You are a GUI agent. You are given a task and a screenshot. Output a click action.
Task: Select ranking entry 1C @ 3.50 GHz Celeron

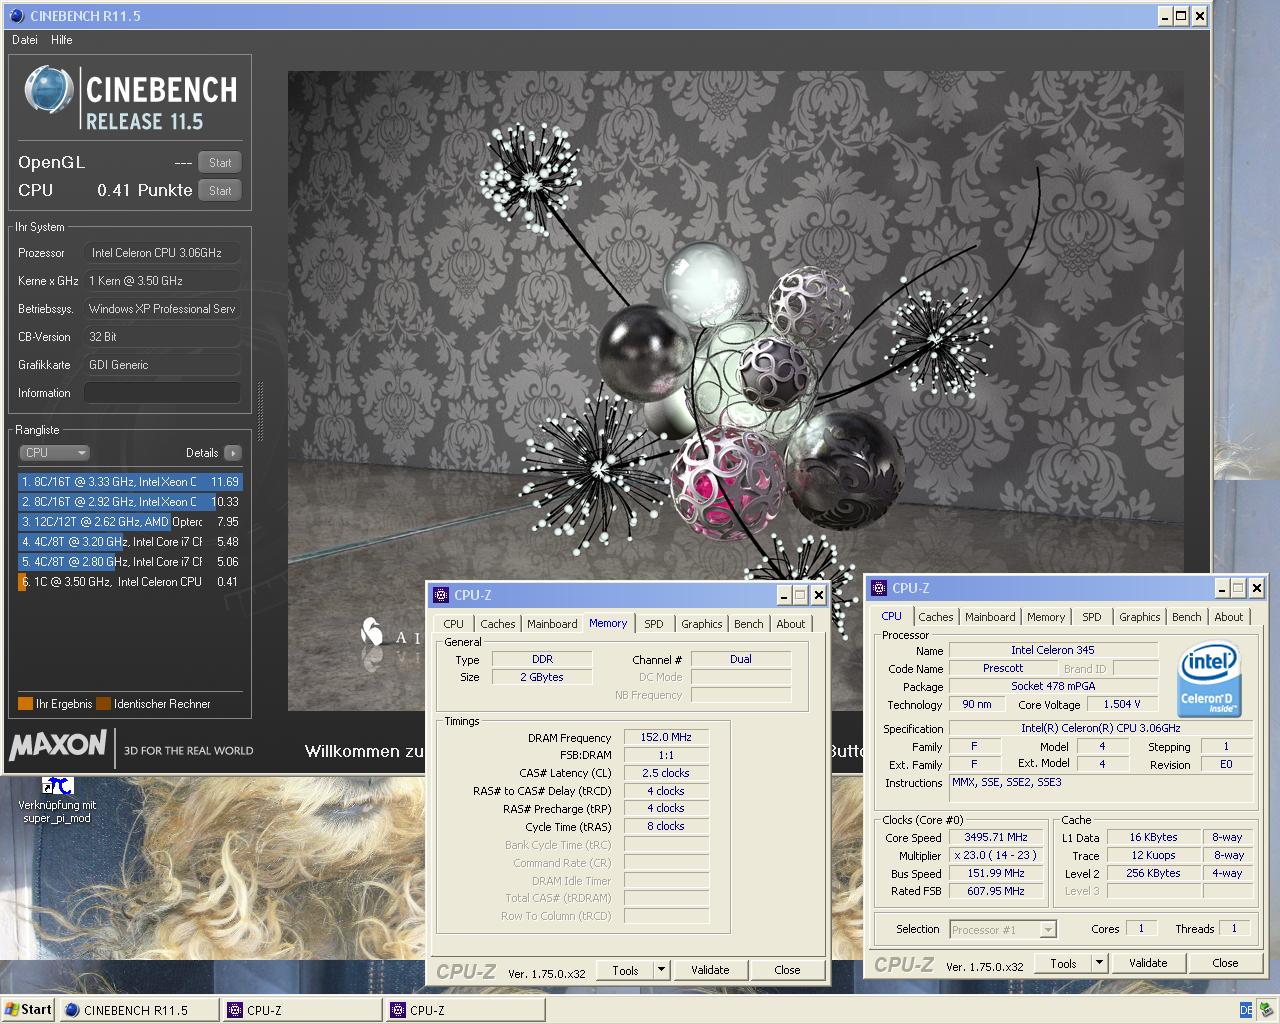130,582
